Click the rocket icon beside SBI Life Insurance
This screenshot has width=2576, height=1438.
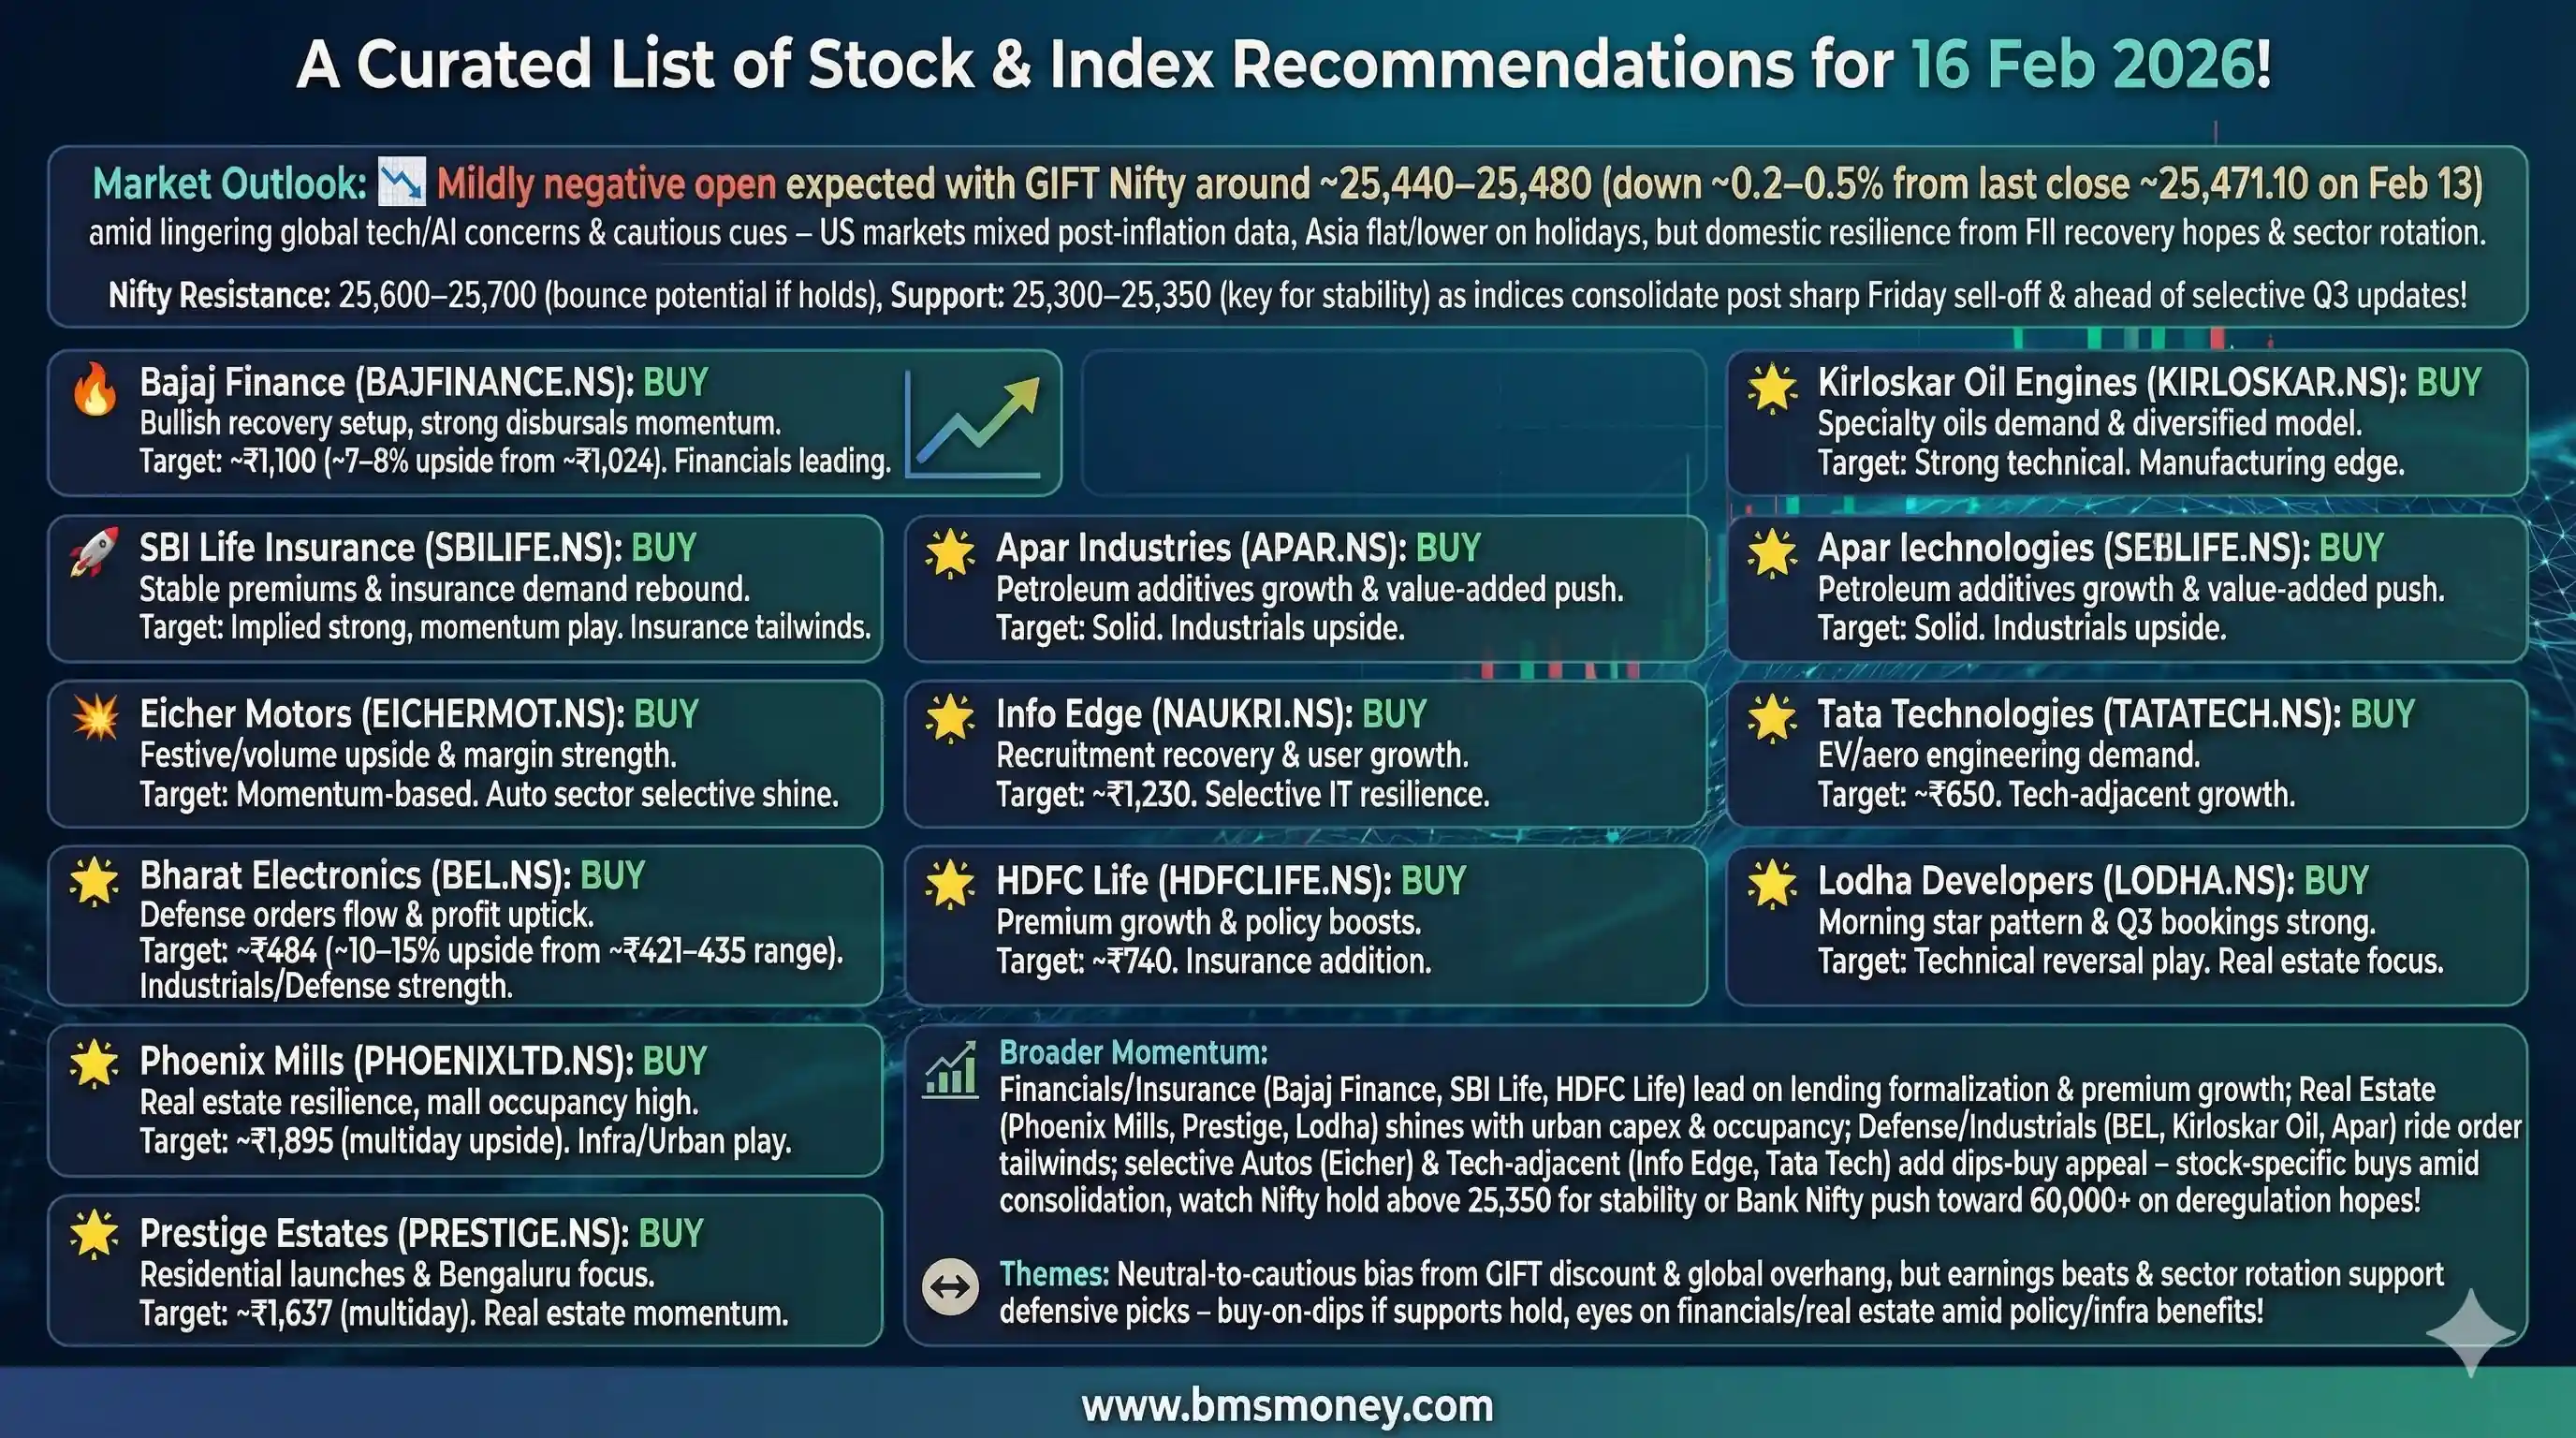tap(94, 551)
